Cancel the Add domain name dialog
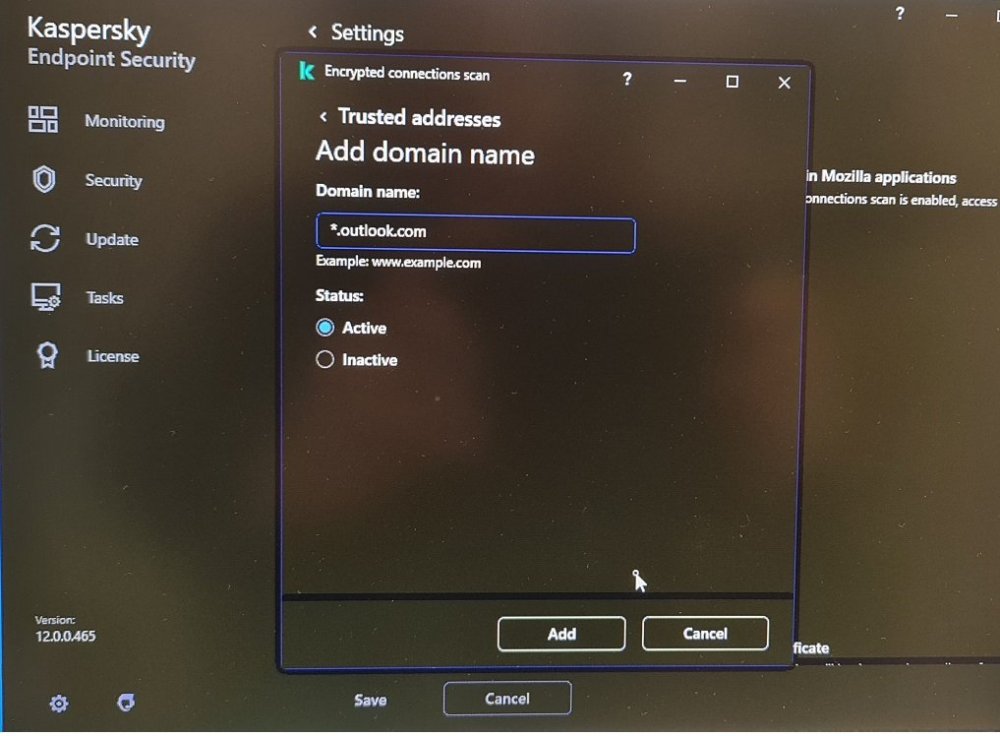The height and width of the screenshot is (736, 1000). pyautogui.click(x=705, y=633)
